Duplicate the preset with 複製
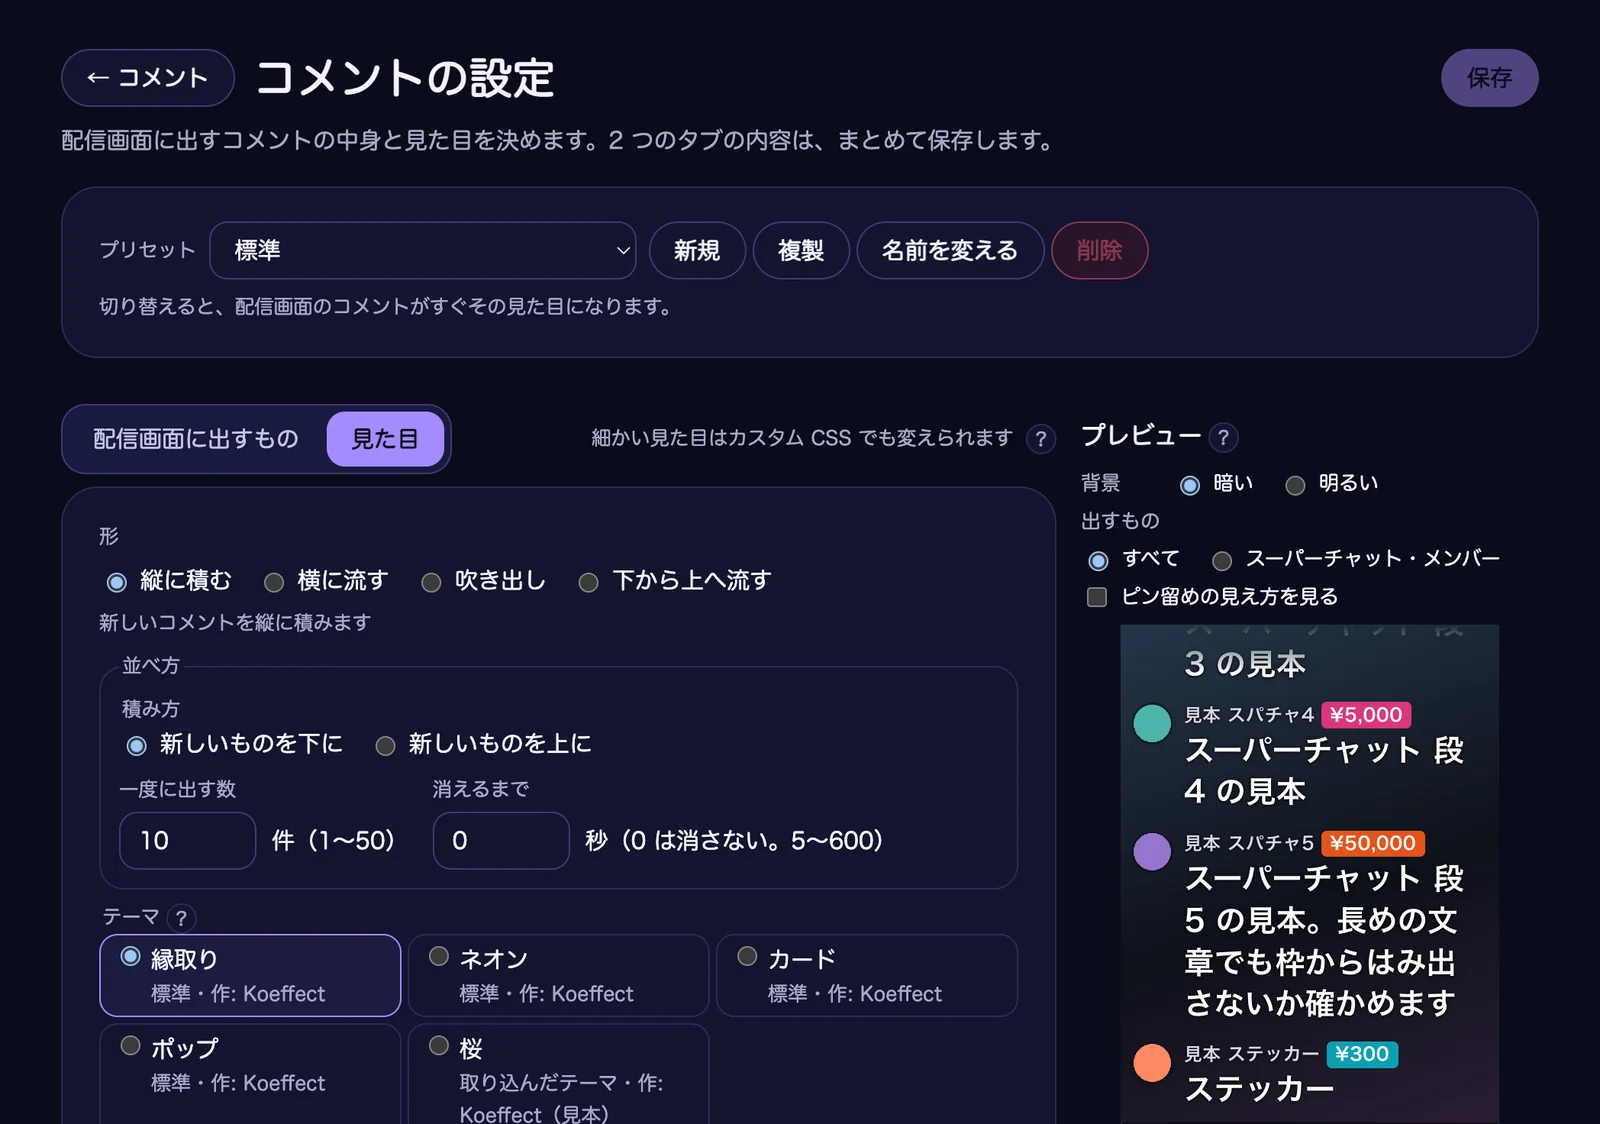 (x=801, y=250)
